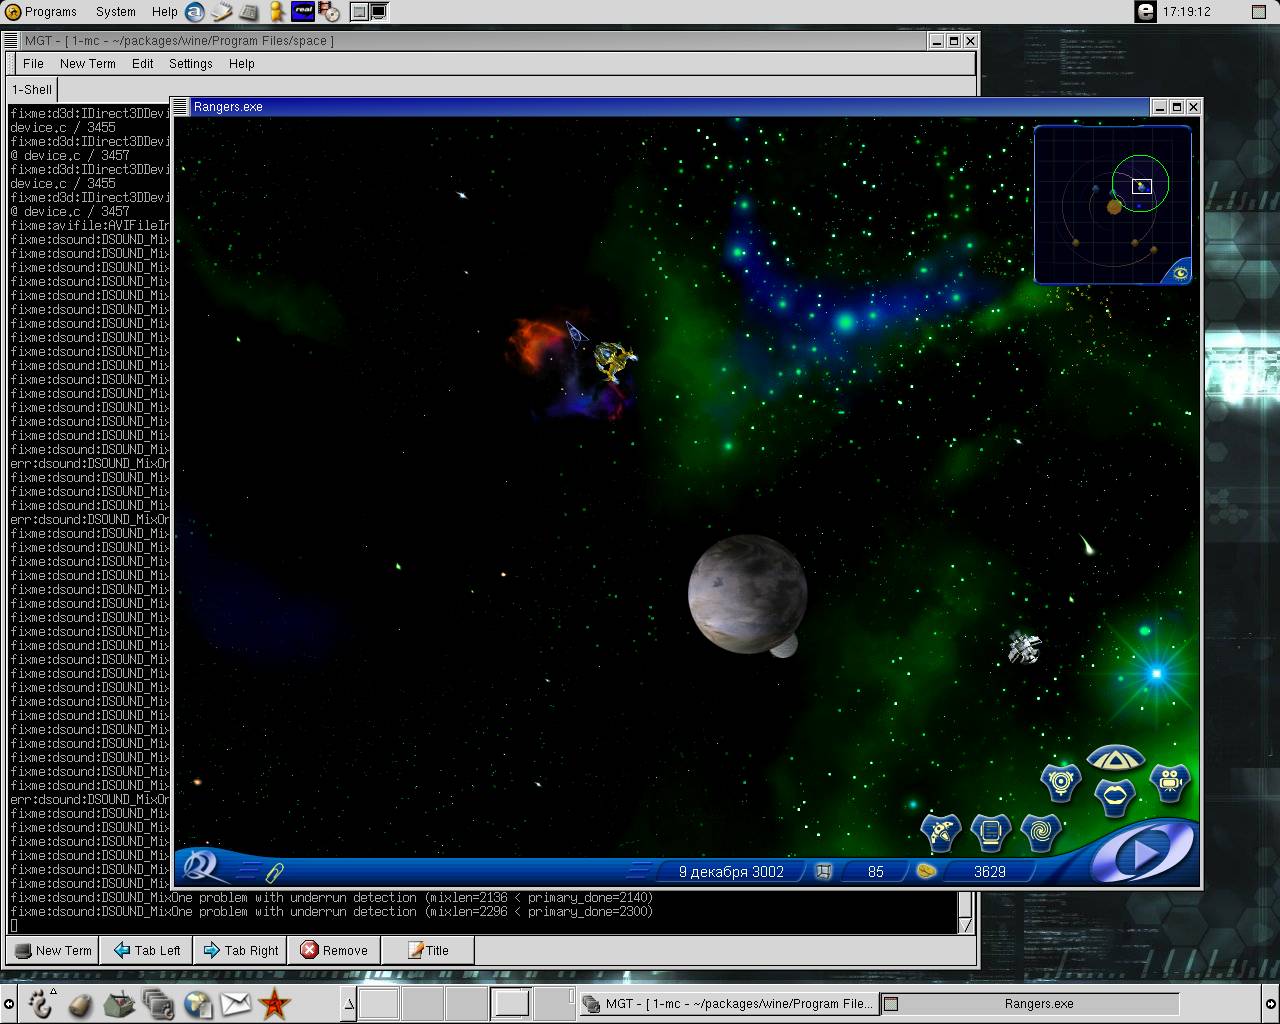Toggle the minimap eye icon
Screen dimensions: 1280x1024
click(x=1181, y=273)
